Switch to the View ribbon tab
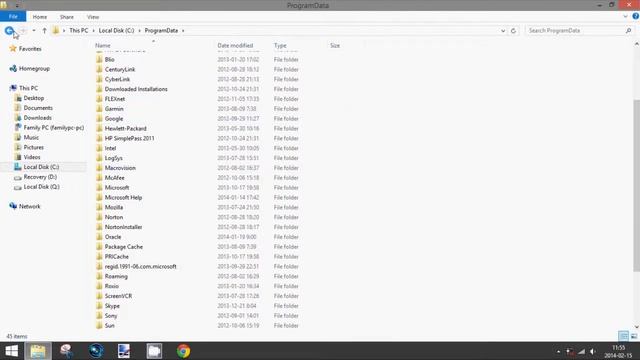Screen dimensions: 640x360 [x=93, y=17]
